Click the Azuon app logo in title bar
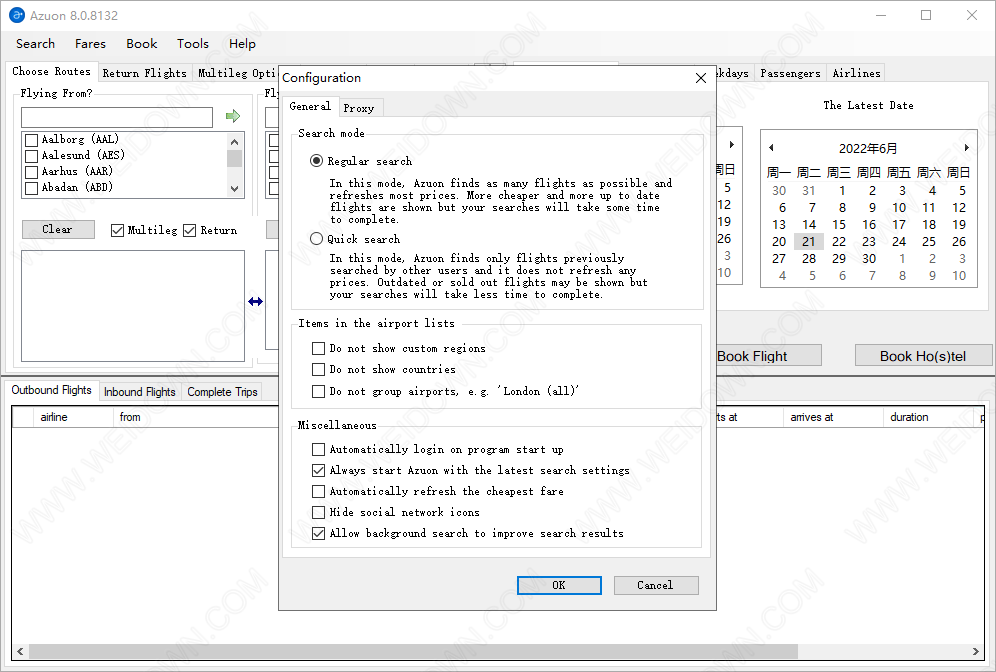 click(17, 15)
